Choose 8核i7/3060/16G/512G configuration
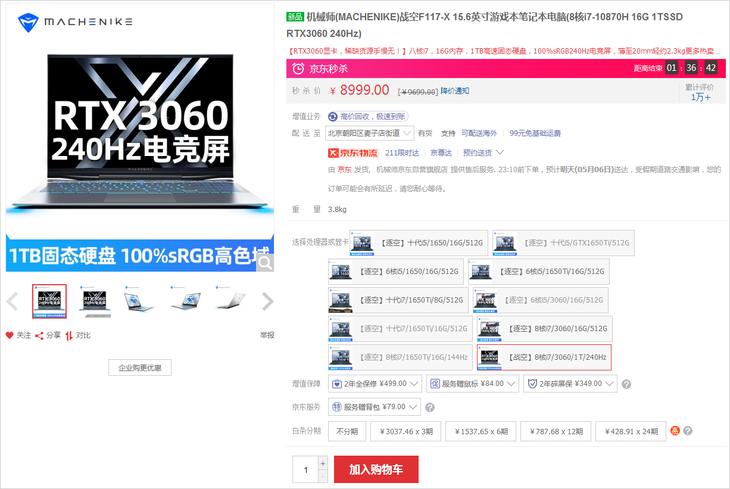The image size is (730, 489). click(x=544, y=329)
